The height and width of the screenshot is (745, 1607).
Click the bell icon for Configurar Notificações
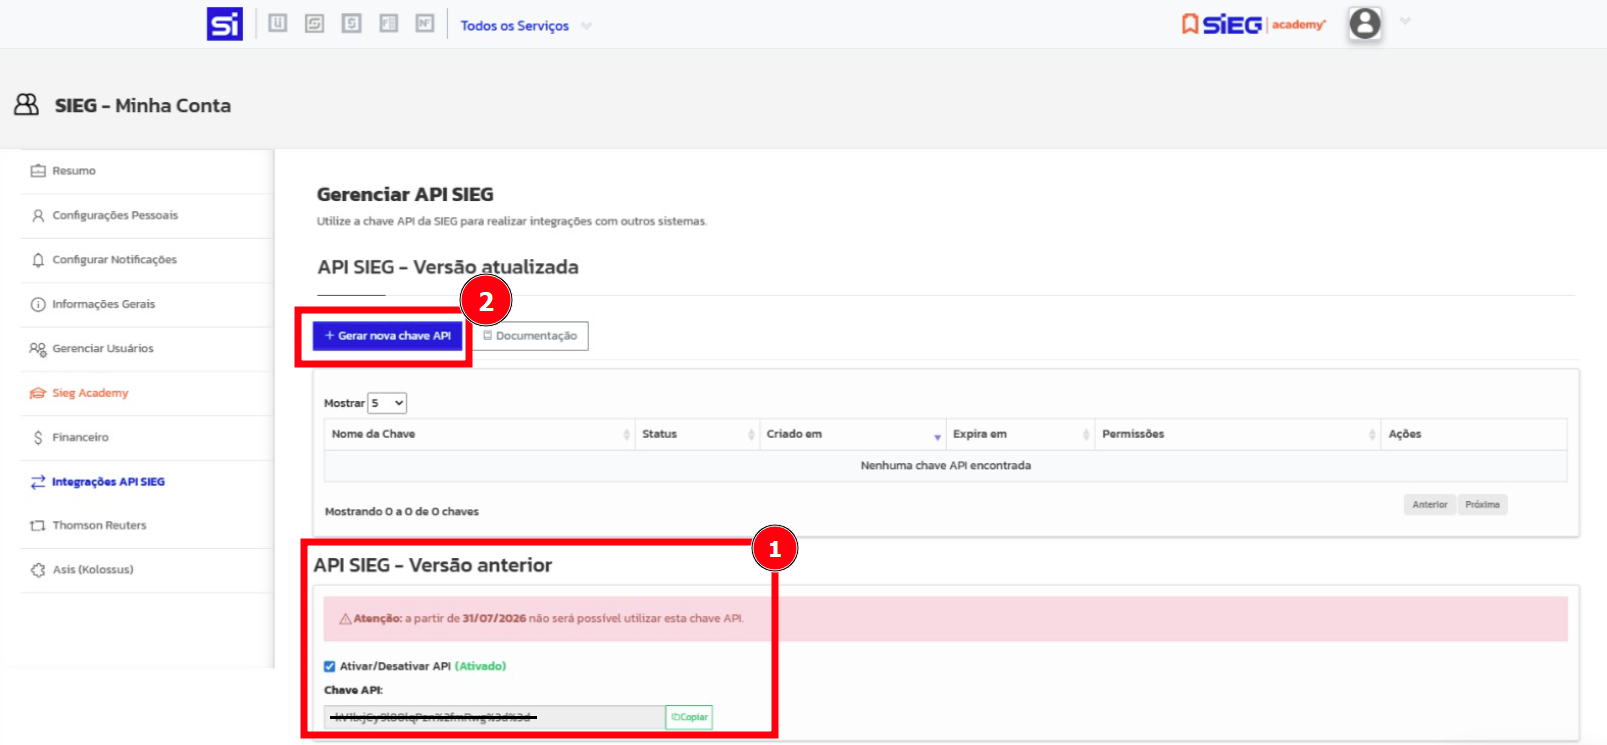(x=38, y=260)
